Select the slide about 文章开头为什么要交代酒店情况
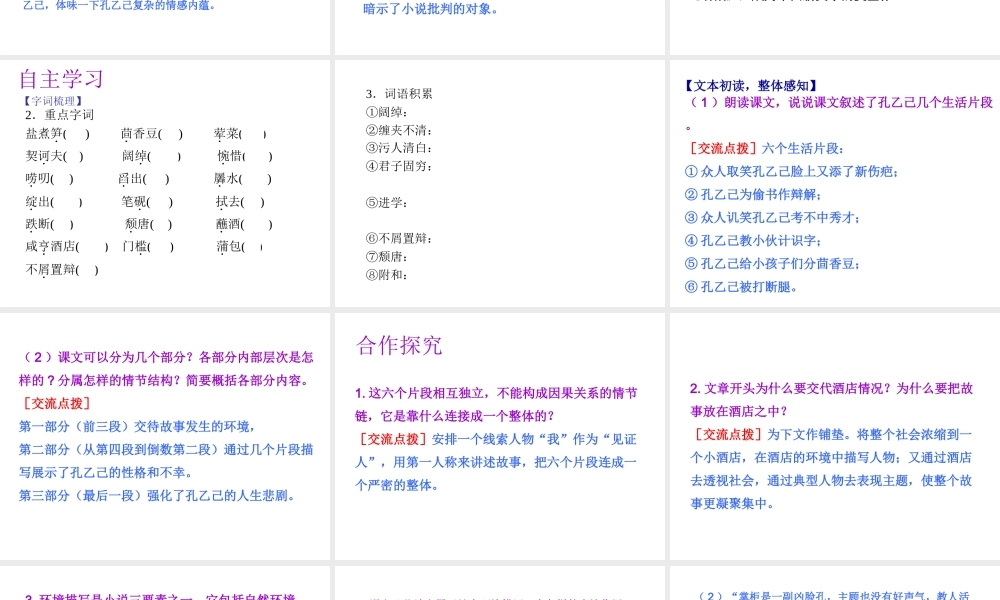 click(x=835, y=436)
